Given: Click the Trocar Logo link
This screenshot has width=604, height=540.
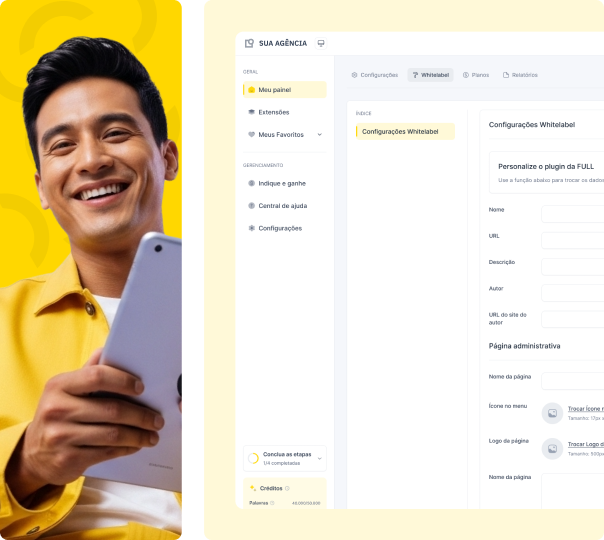Looking at the screenshot, I should pos(585,444).
